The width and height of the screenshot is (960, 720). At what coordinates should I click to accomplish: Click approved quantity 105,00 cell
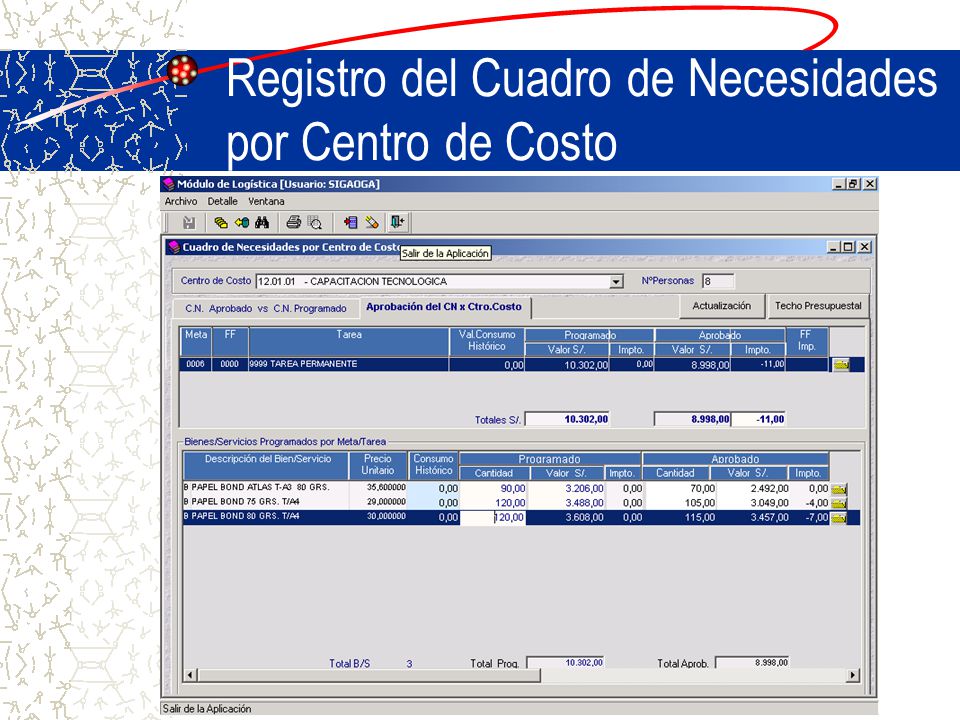coord(680,503)
